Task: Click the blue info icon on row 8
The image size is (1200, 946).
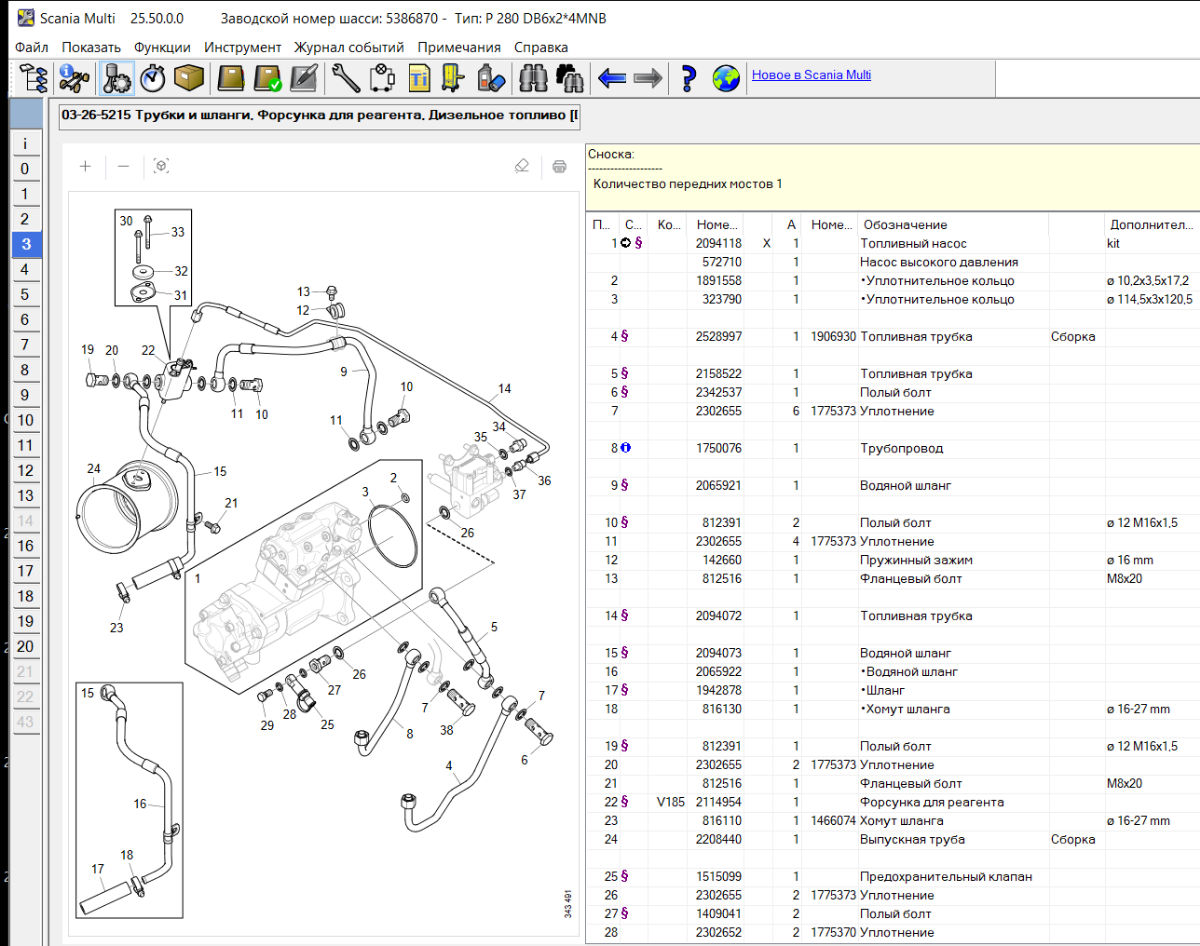Action: [x=626, y=448]
